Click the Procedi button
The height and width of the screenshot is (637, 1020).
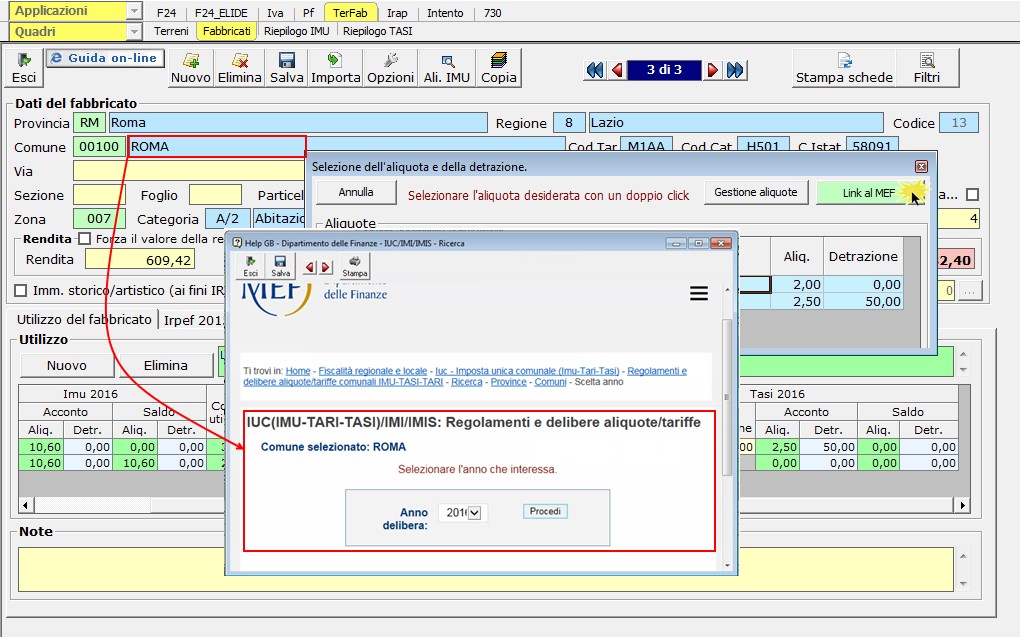click(x=545, y=511)
